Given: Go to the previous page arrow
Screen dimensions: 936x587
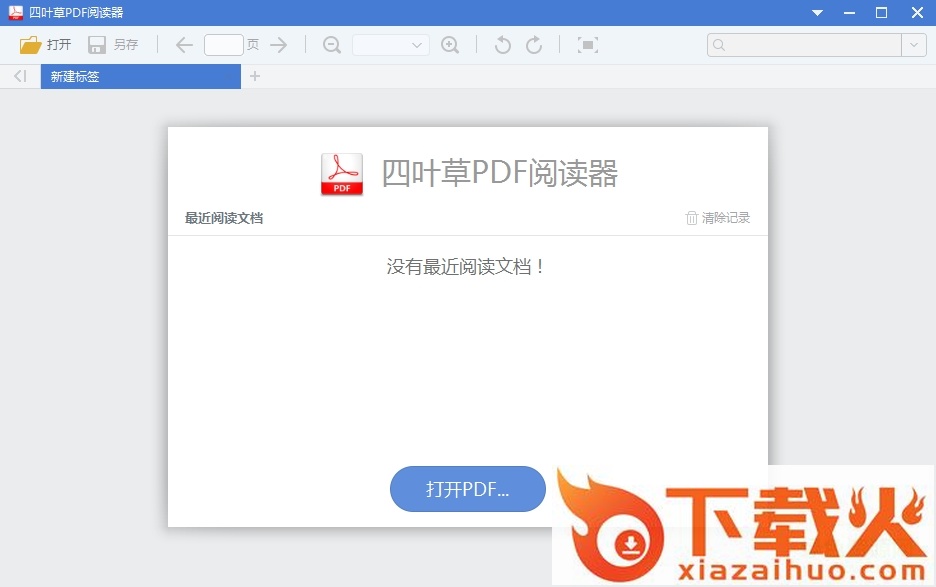Looking at the screenshot, I should click(x=184, y=45).
